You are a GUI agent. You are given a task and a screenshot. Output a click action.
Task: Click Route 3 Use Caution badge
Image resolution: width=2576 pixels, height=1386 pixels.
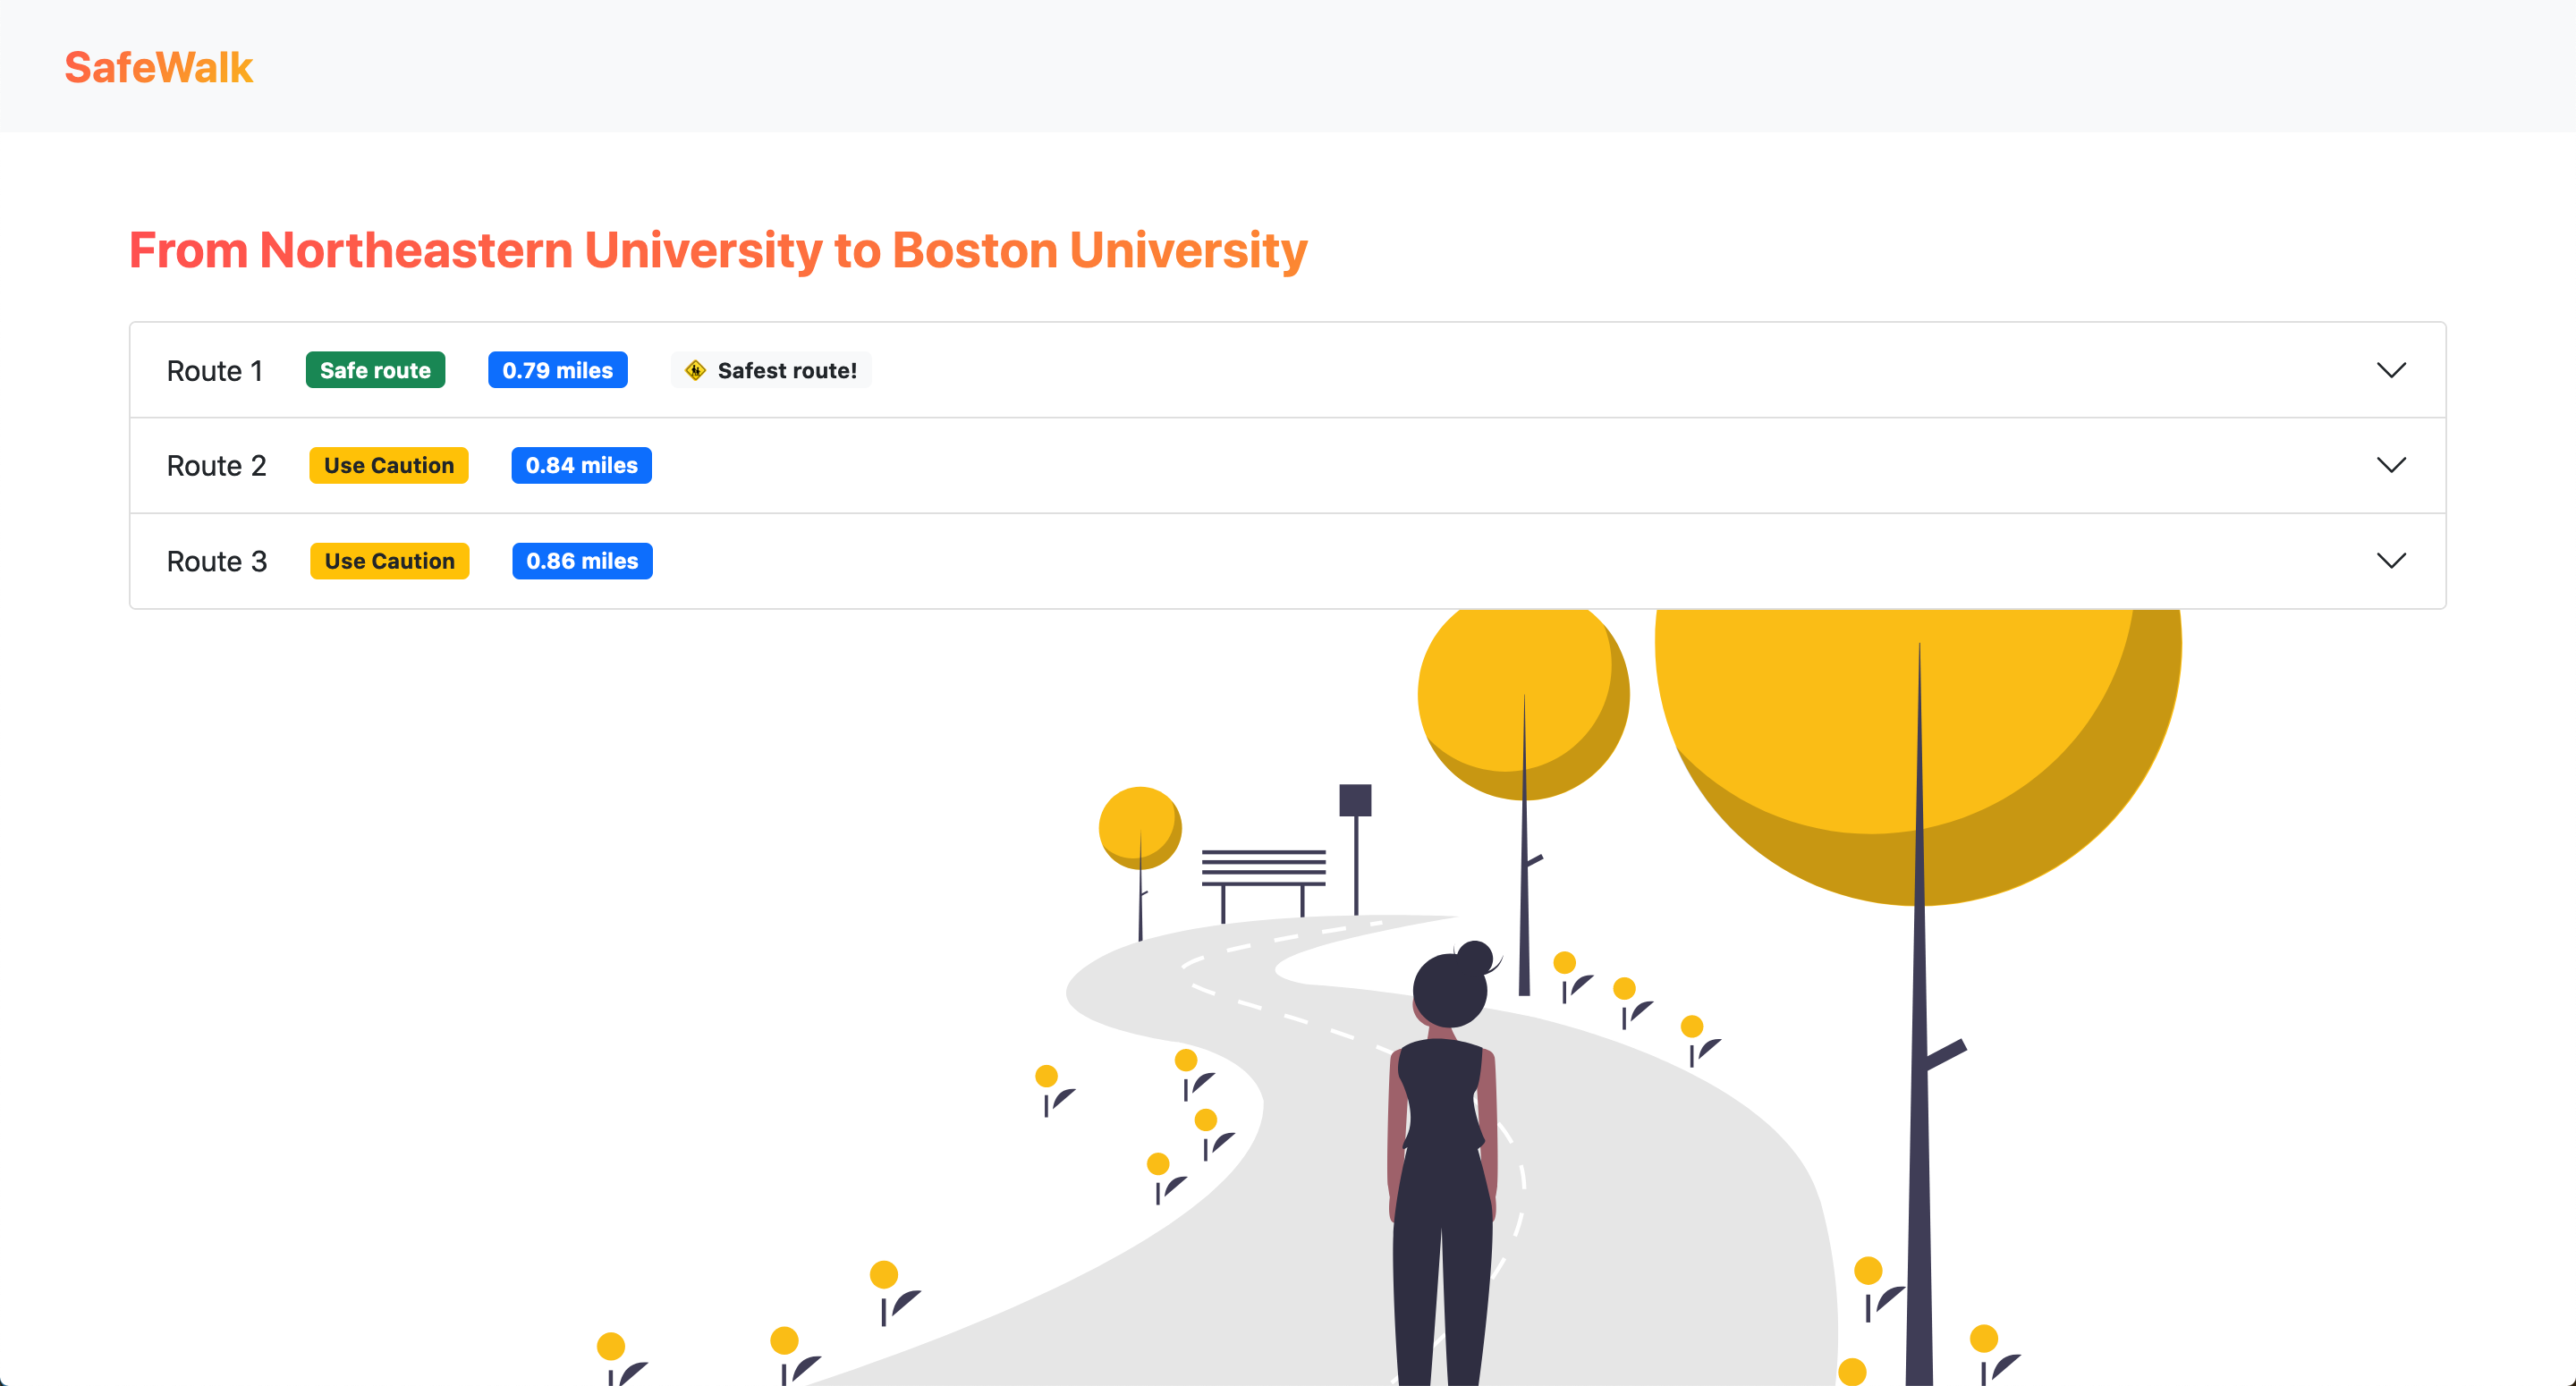(389, 561)
